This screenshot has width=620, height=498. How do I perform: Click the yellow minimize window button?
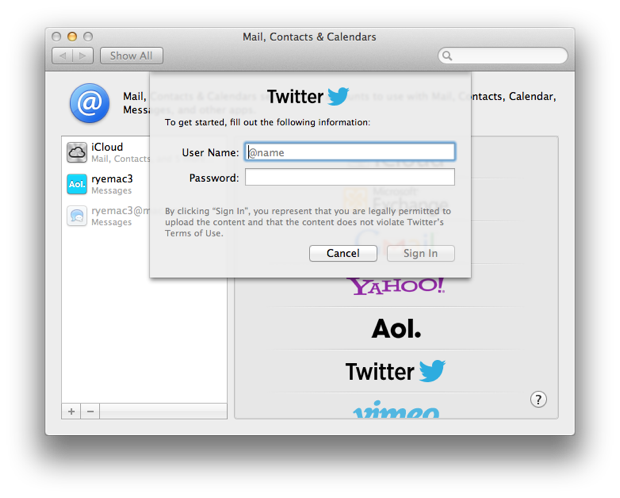coord(72,37)
